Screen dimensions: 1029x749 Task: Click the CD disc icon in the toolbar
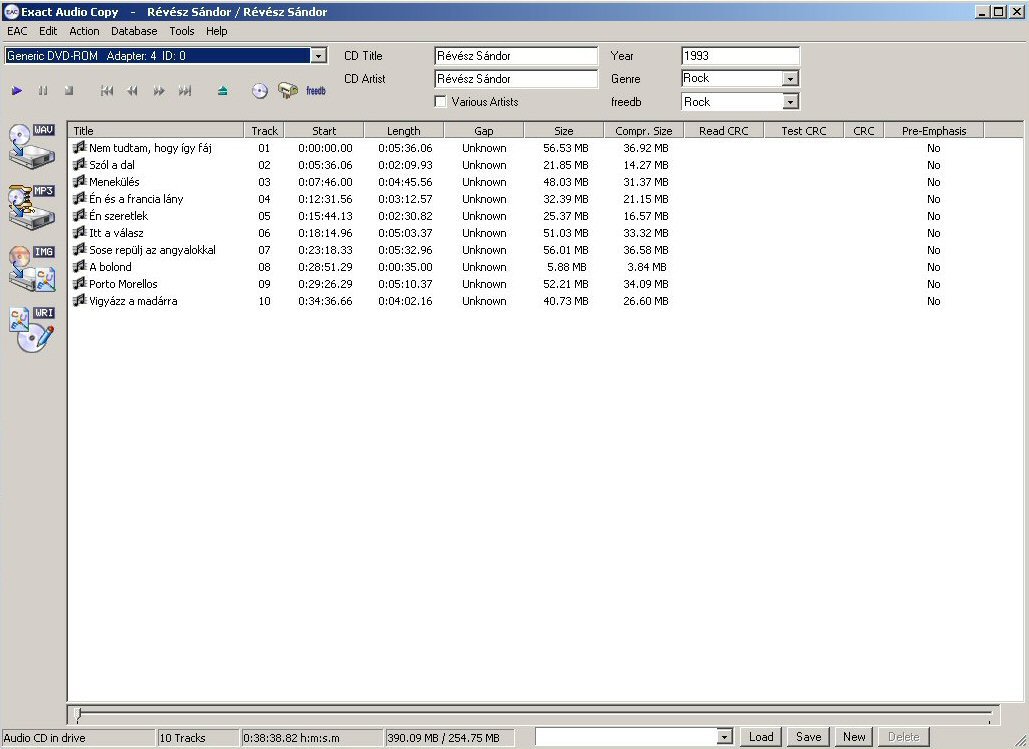pyautogui.click(x=260, y=91)
